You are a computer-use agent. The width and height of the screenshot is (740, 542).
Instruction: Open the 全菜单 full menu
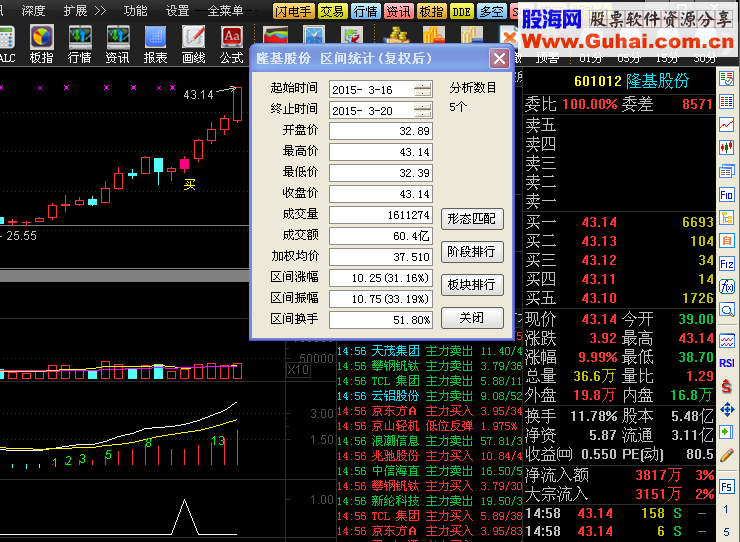coord(225,10)
